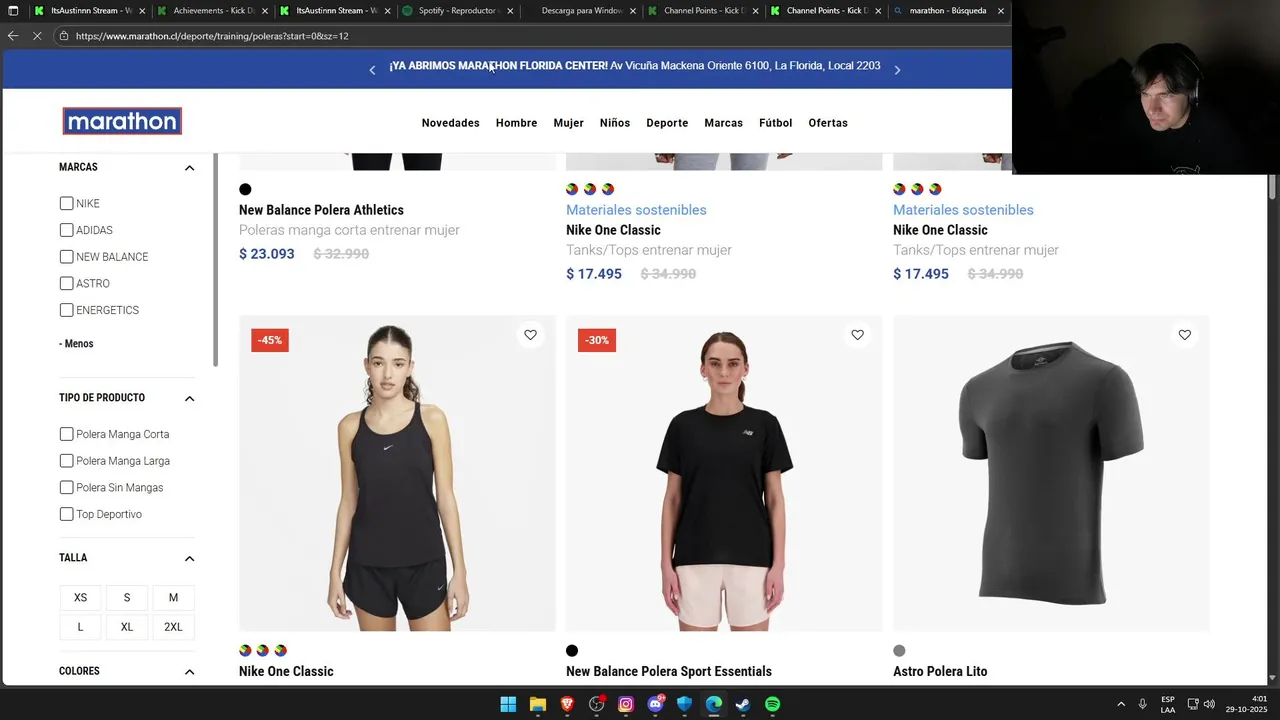Choose size 2XL
Viewport: 1280px width, 720px height.
[173, 627]
